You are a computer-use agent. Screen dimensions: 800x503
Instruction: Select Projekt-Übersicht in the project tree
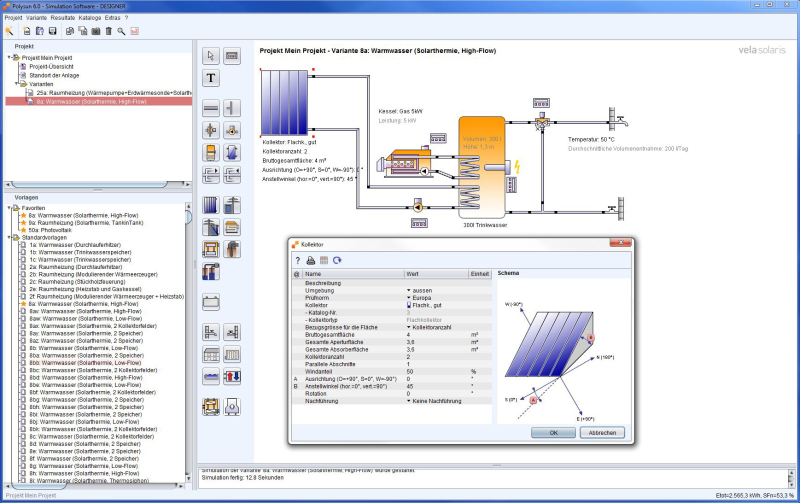[52, 66]
